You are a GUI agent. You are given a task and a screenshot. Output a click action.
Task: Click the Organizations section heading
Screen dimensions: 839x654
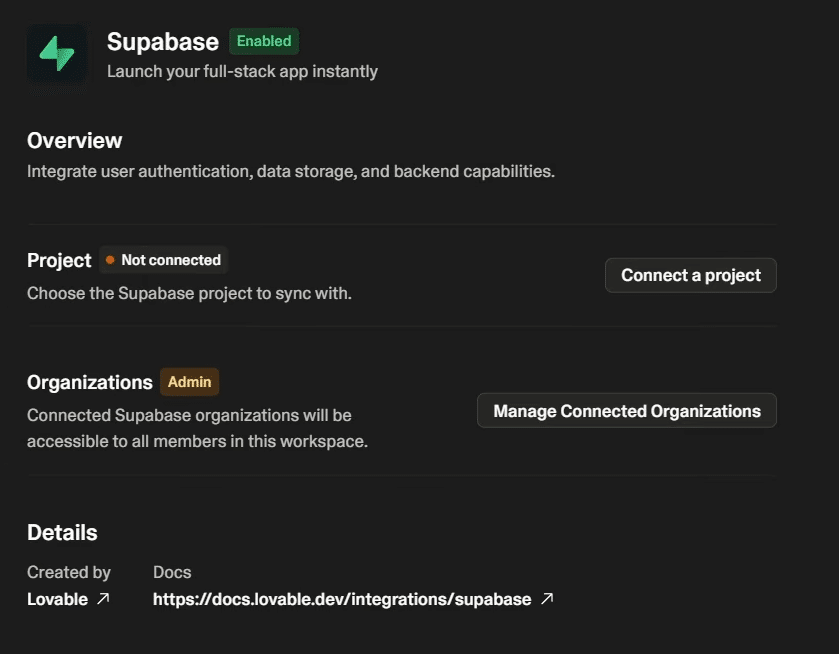[x=90, y=383]
